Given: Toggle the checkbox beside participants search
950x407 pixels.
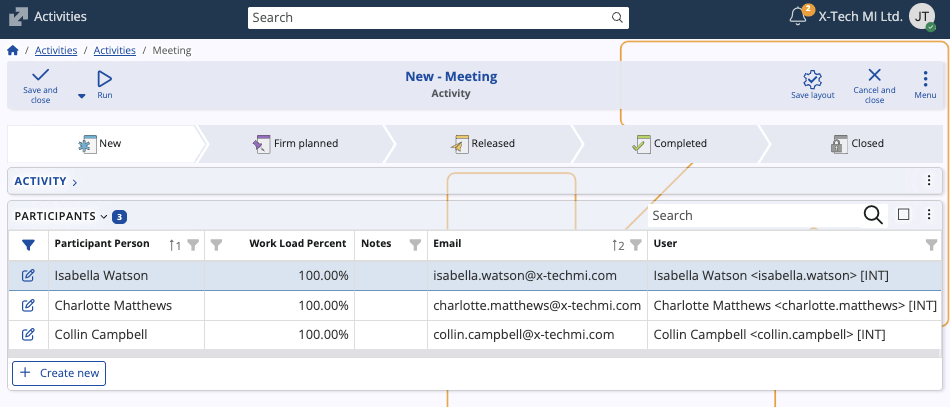Looking at the screenshot, I should [903, 214].
